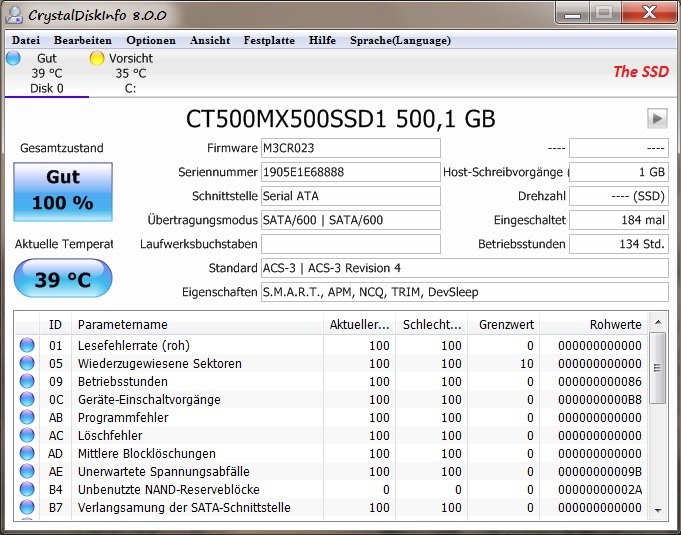Click the scrollbar up arrow in SMART list
This screenshot has height=535, width=681.
(658, 322)
